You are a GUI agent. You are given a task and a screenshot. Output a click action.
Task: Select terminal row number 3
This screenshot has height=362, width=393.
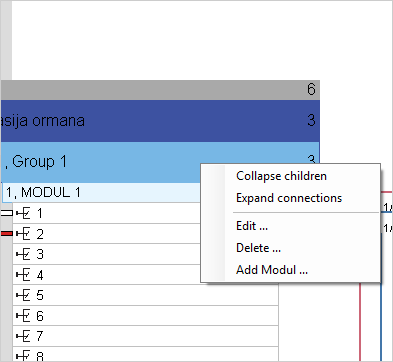[x=107, y=254]
